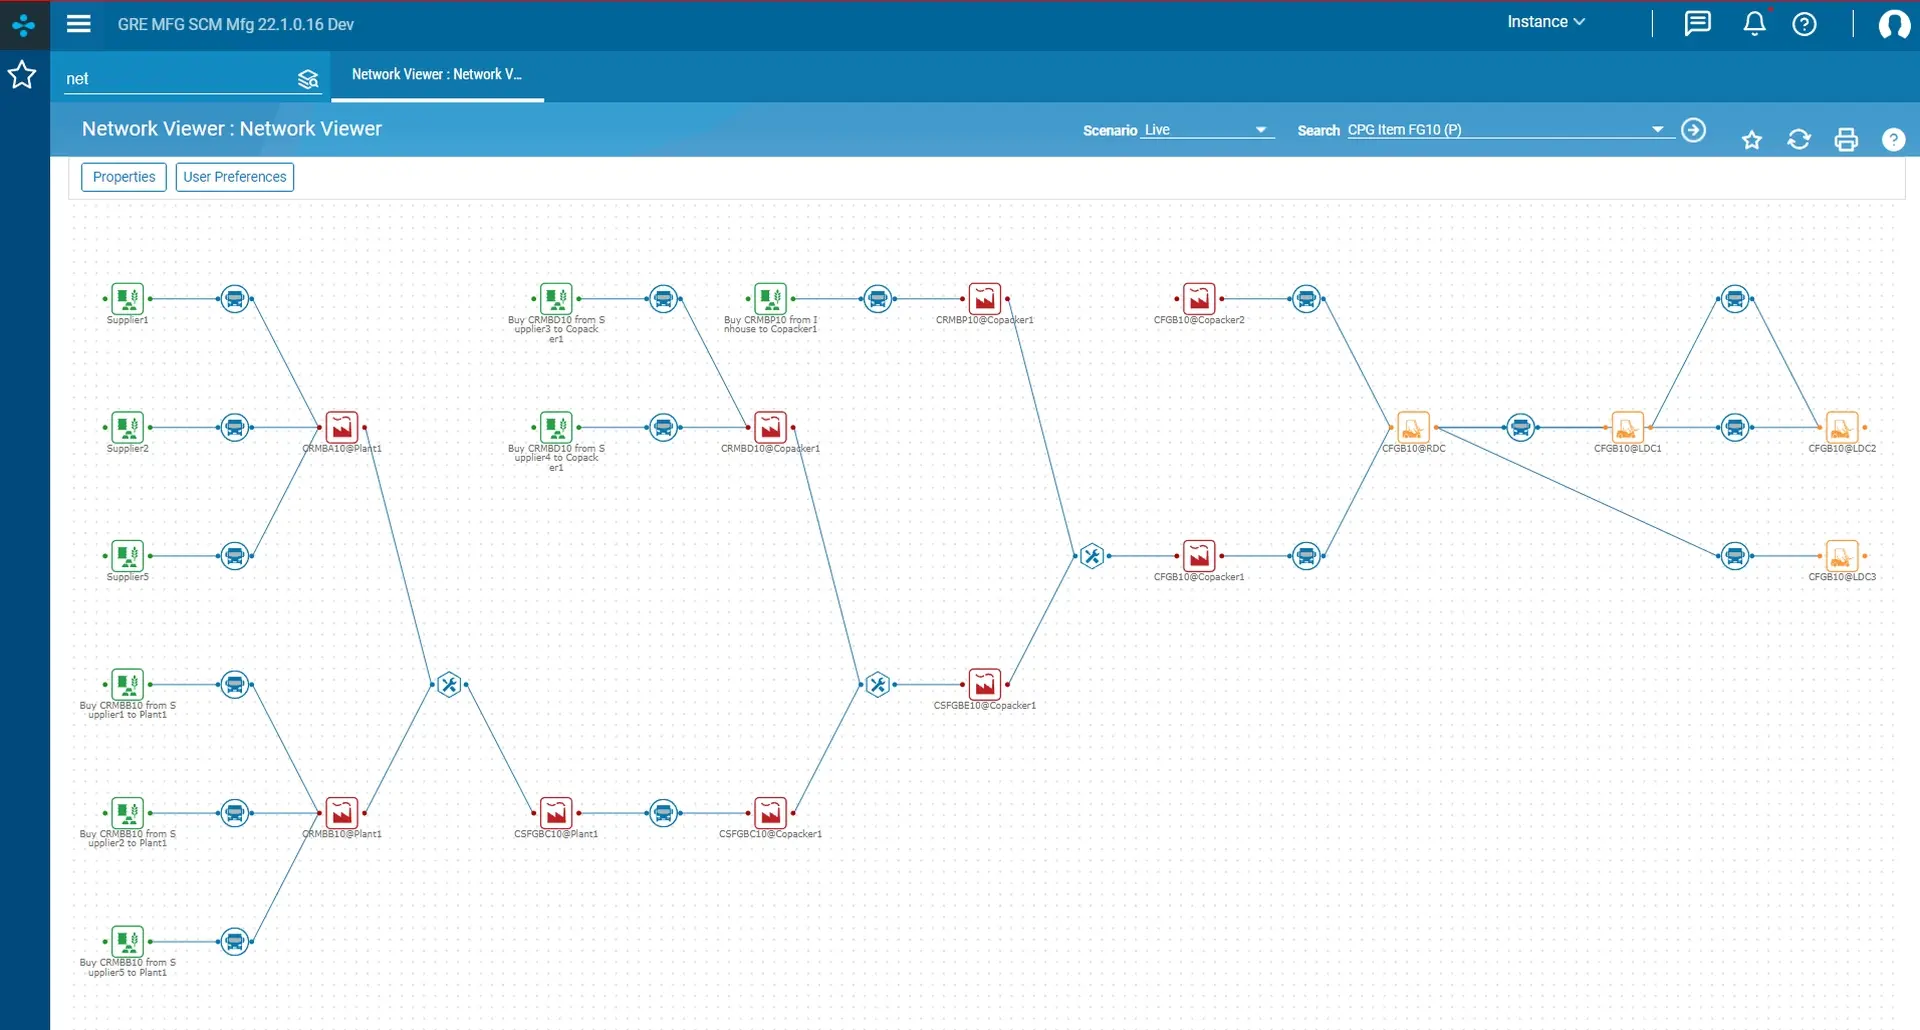Open favorites star in left sidebar

coord(22,75)
